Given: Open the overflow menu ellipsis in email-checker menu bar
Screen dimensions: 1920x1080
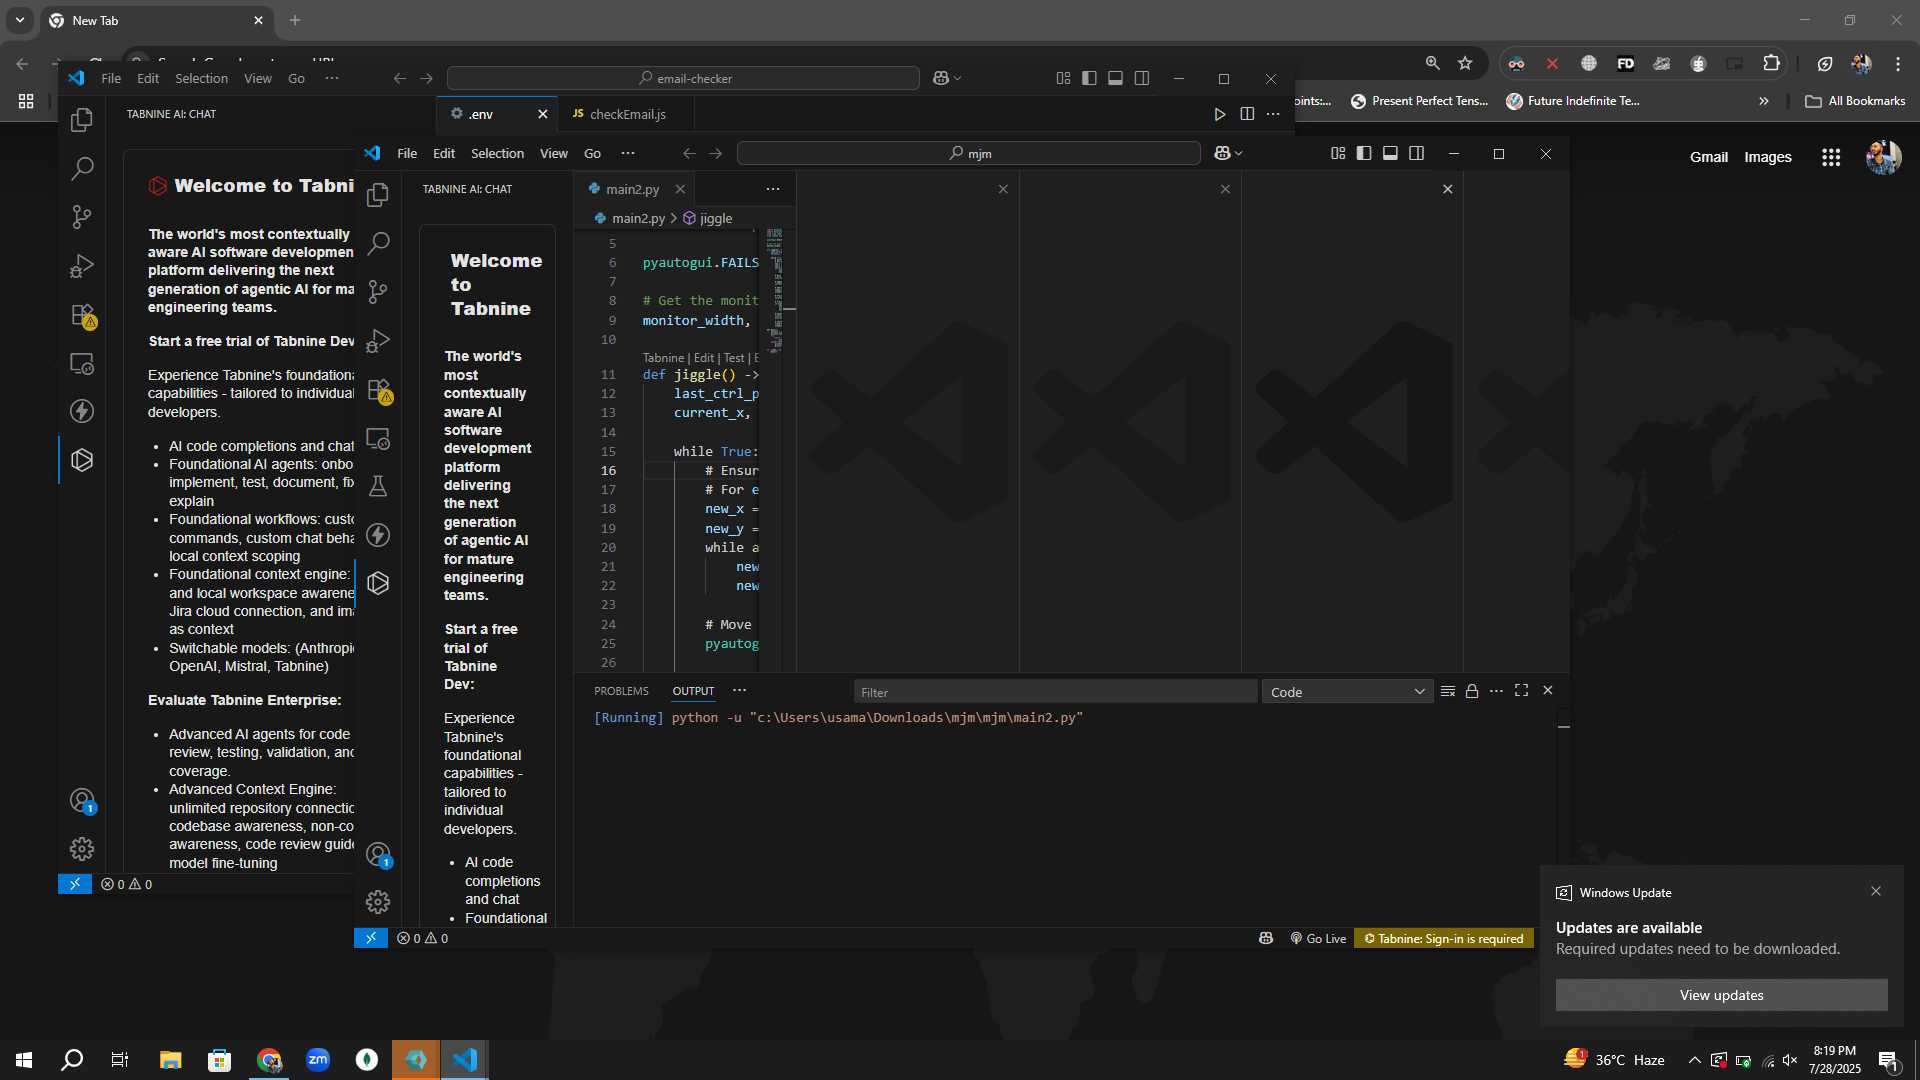Looking at the screenshot, I should (x=332, y=78).
